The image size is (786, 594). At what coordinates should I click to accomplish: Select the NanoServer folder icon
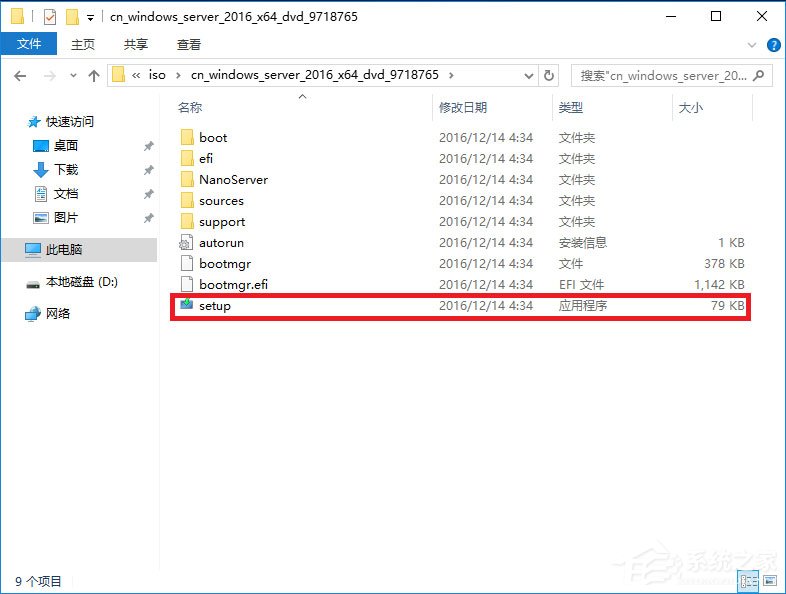(187, 179)
